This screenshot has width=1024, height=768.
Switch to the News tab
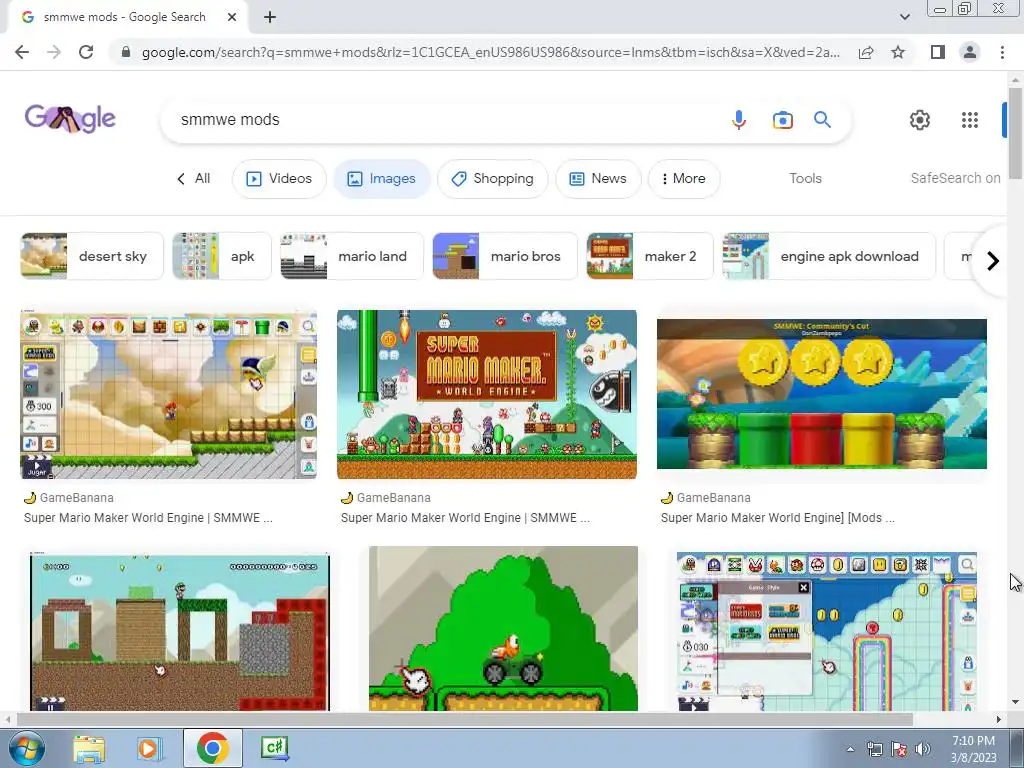click(598, 178)
